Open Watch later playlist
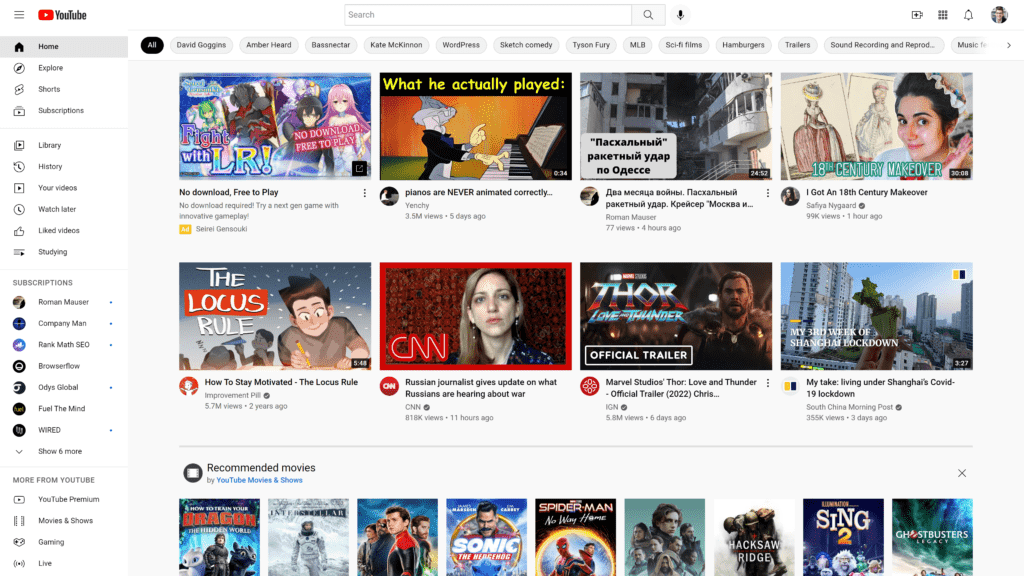The image size is (1024, 576). coord(64,209)
